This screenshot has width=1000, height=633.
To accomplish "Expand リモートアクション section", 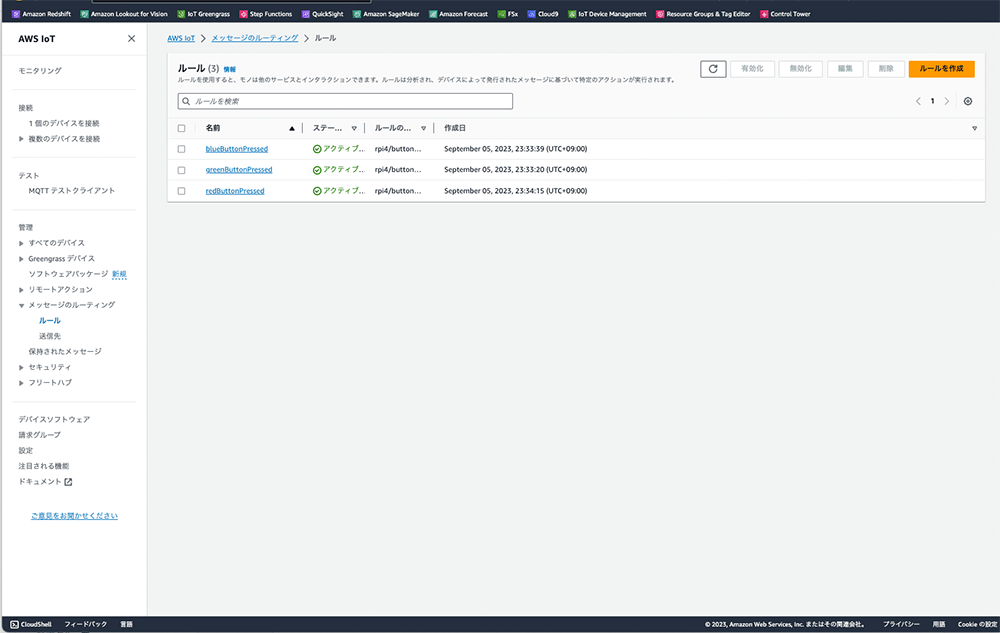I will 21,290.
